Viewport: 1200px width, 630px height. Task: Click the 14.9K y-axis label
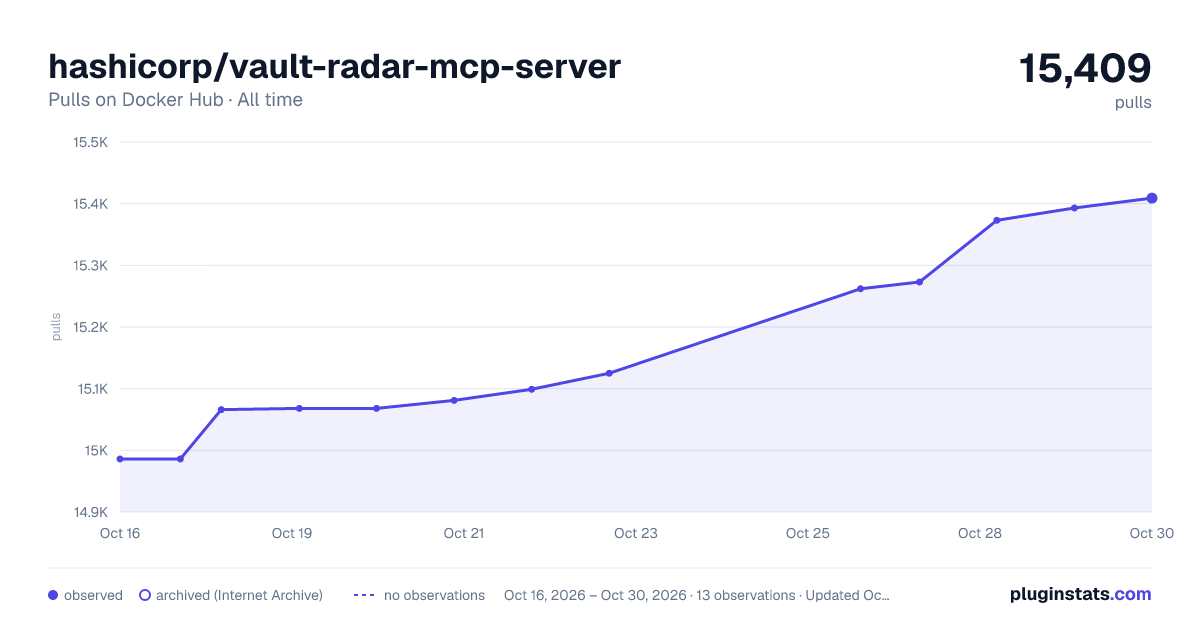[x=90, y=512]
